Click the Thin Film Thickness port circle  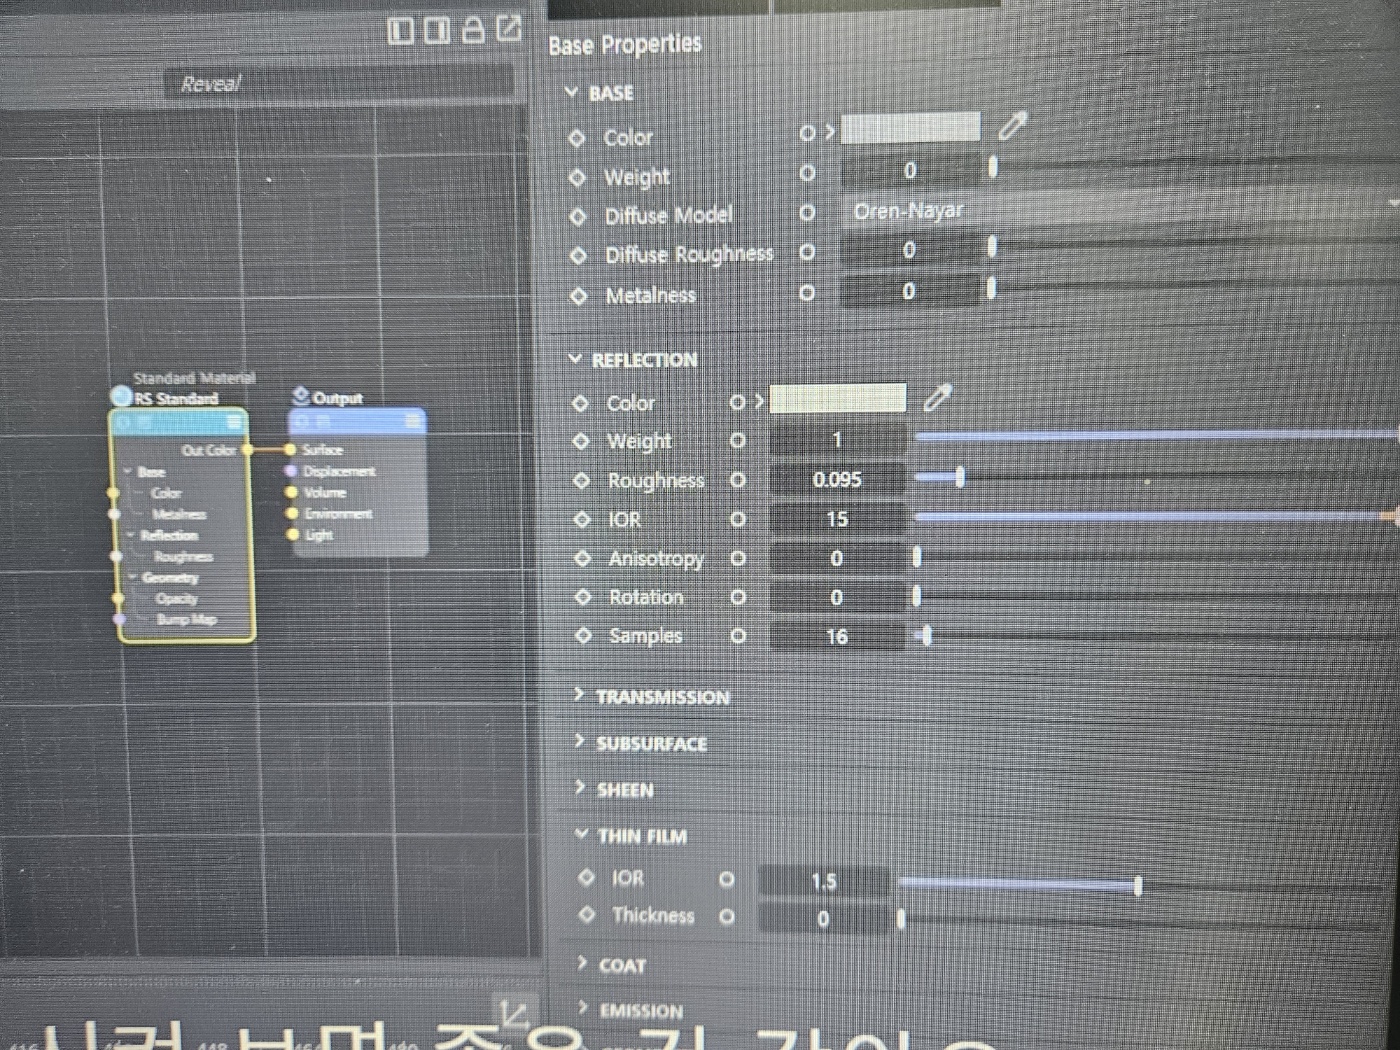coord(727,916)
